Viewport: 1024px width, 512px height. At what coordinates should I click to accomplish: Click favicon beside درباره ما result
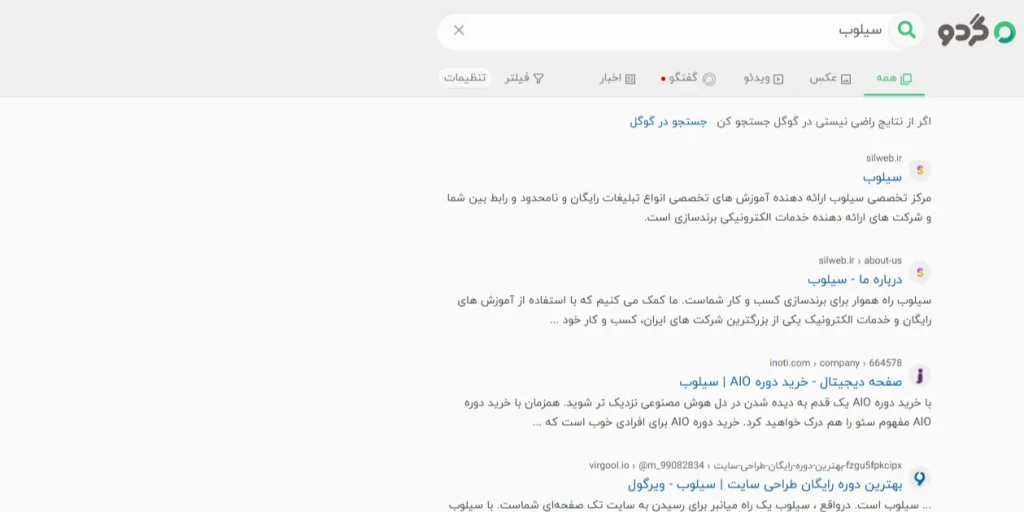pyautogui.click(x=920, y=272)
